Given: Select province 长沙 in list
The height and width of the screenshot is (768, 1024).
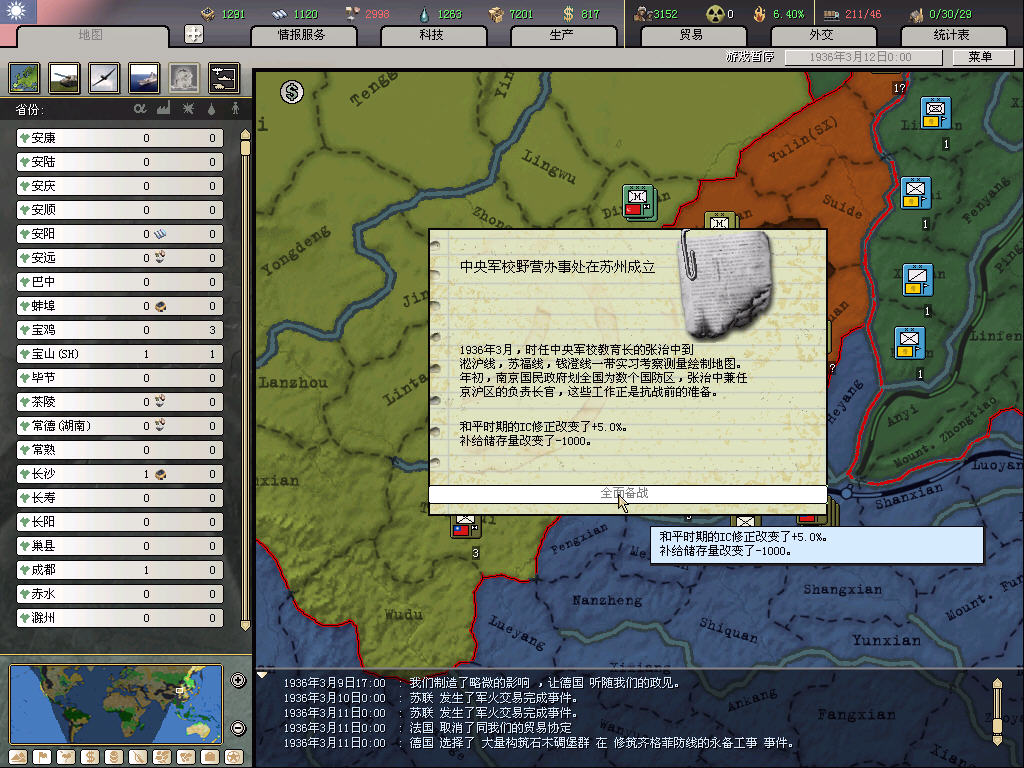Looking at the screenshot, I should coord(120,474).
